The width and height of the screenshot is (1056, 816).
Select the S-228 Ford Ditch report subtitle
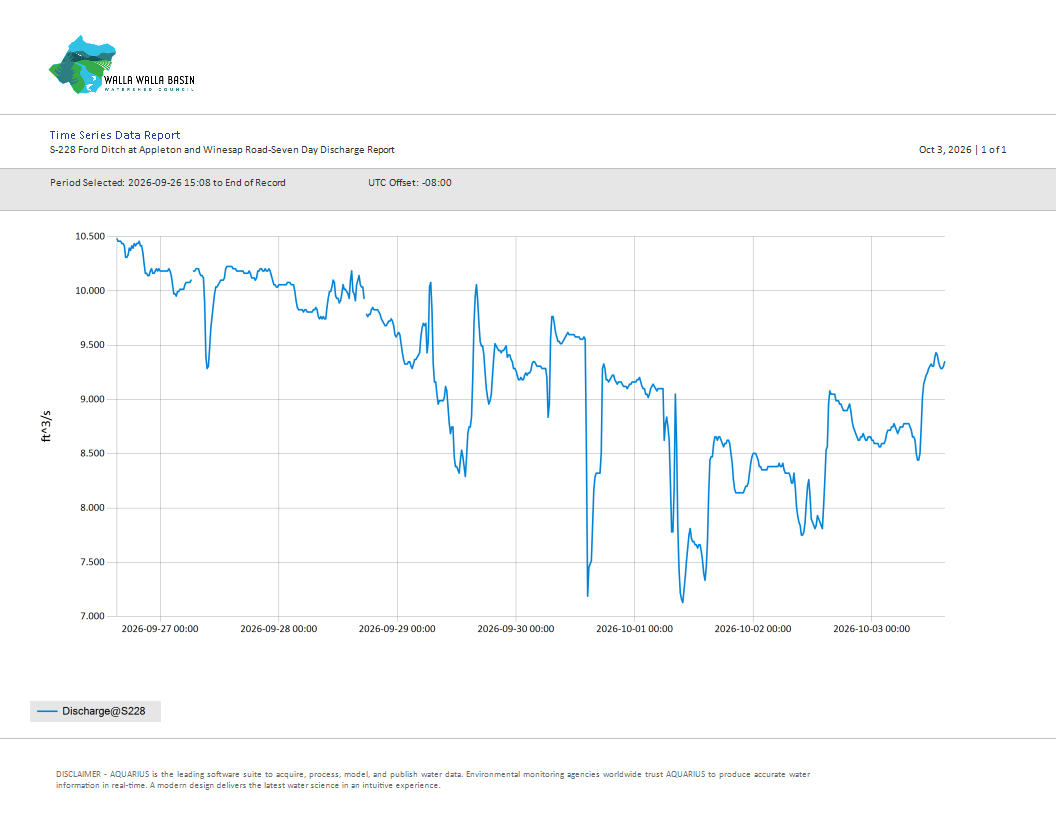click(x=222, y=149)
